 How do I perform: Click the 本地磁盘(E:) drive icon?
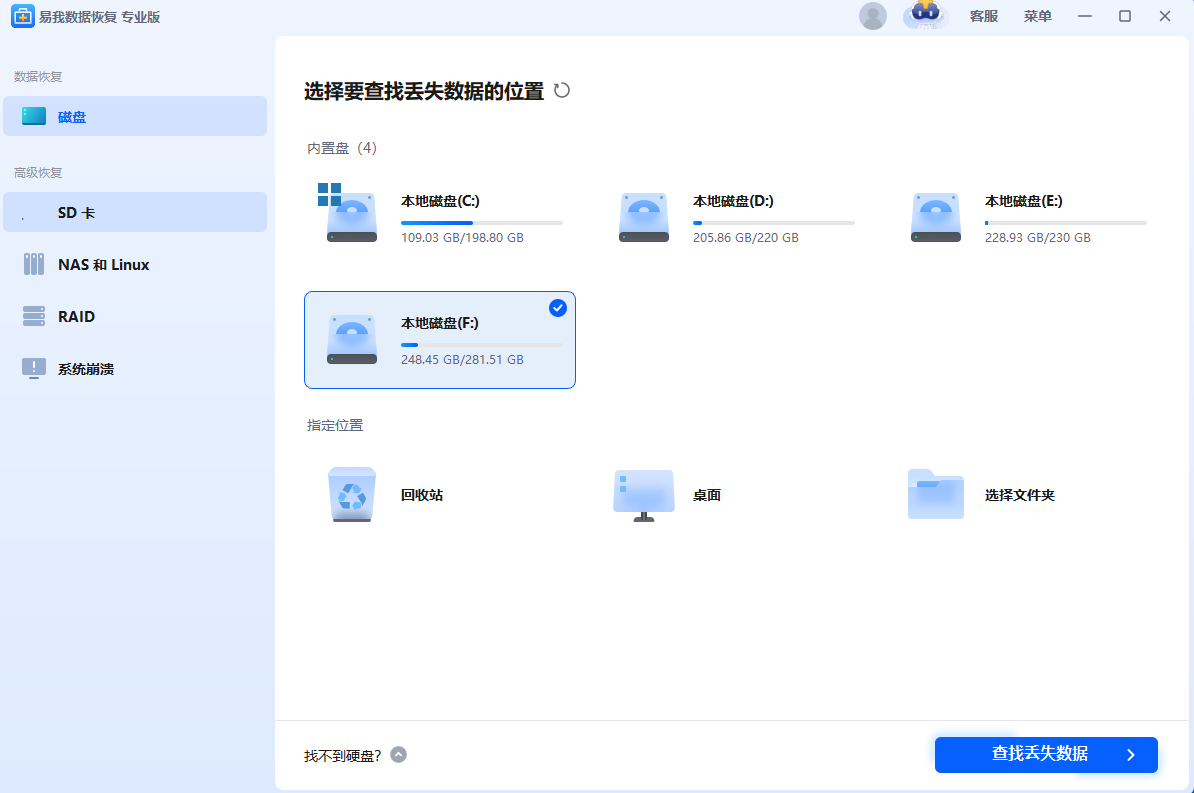pos(935,218)
